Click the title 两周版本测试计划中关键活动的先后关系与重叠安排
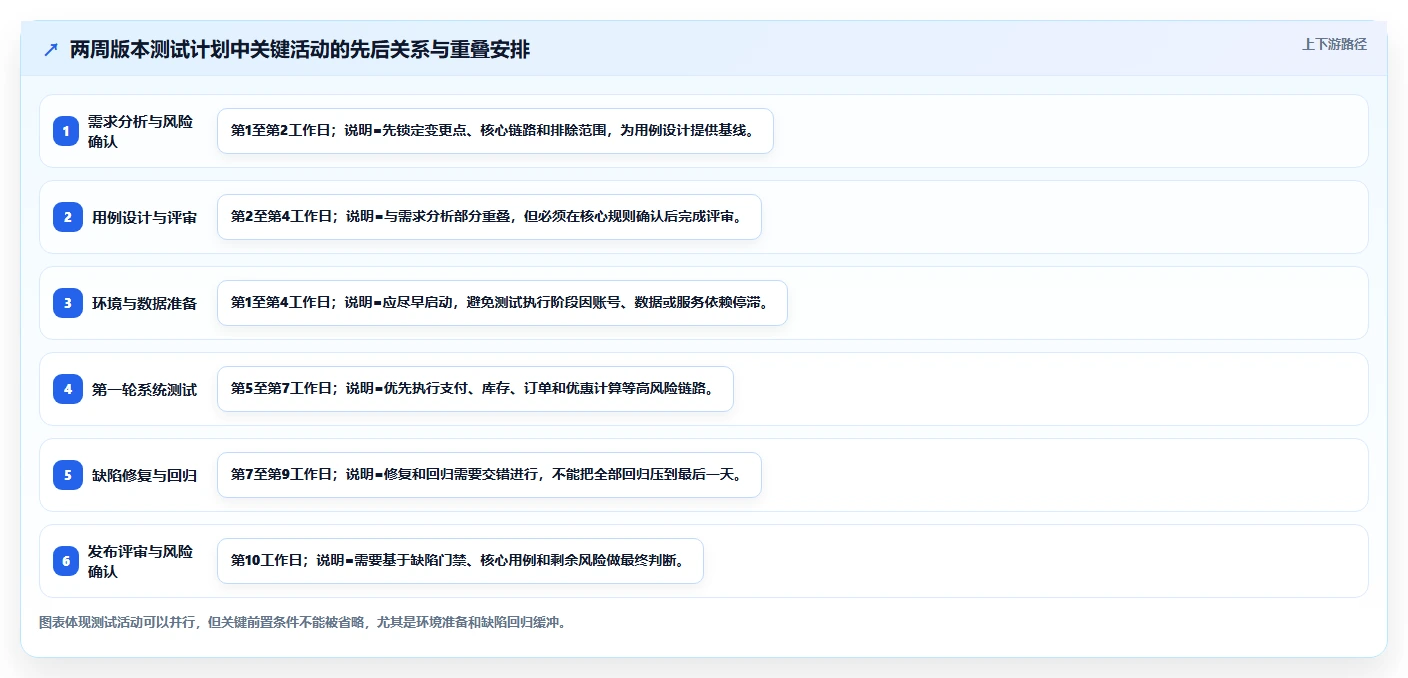The height and width of the screenshot is (678, 1408). click(x=300, y=50)
